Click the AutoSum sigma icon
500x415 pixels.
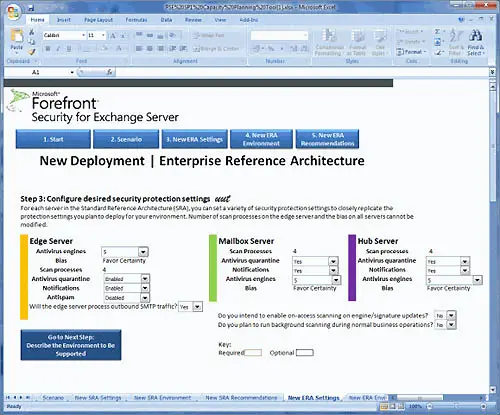[x=437, y=32]
